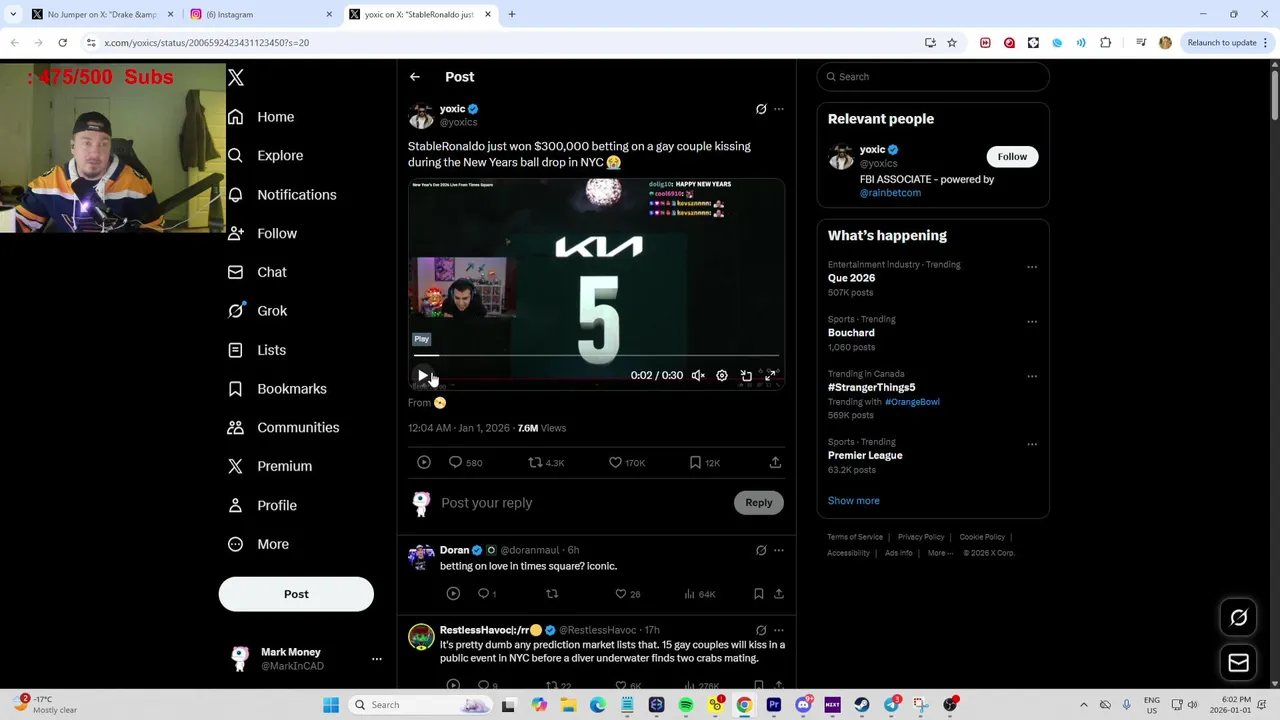The image size is (1280, 720).
Task: Open video settings gear
Action: (722, 376)
